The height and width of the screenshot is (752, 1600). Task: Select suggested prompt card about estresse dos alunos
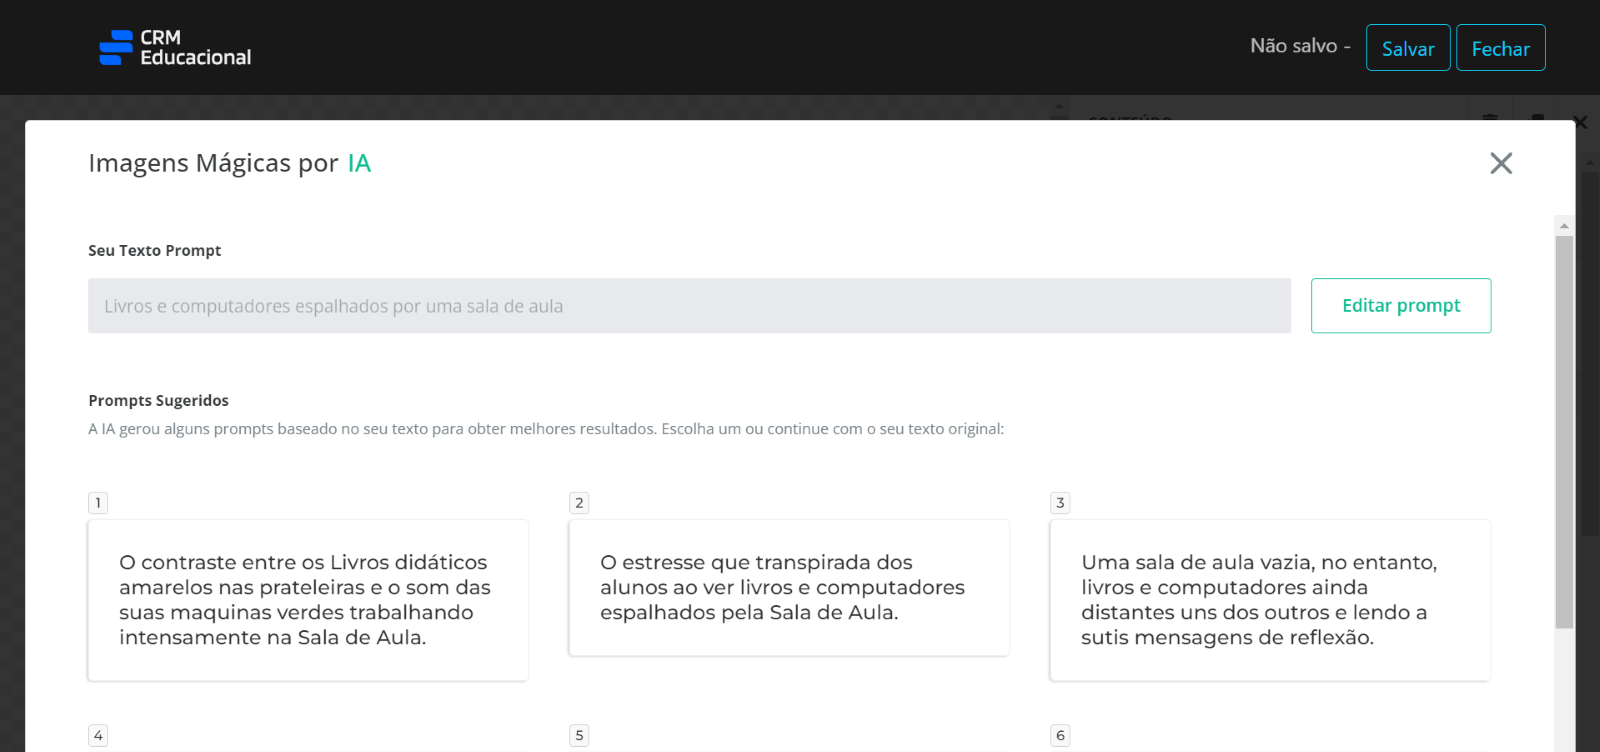[789, 588]
